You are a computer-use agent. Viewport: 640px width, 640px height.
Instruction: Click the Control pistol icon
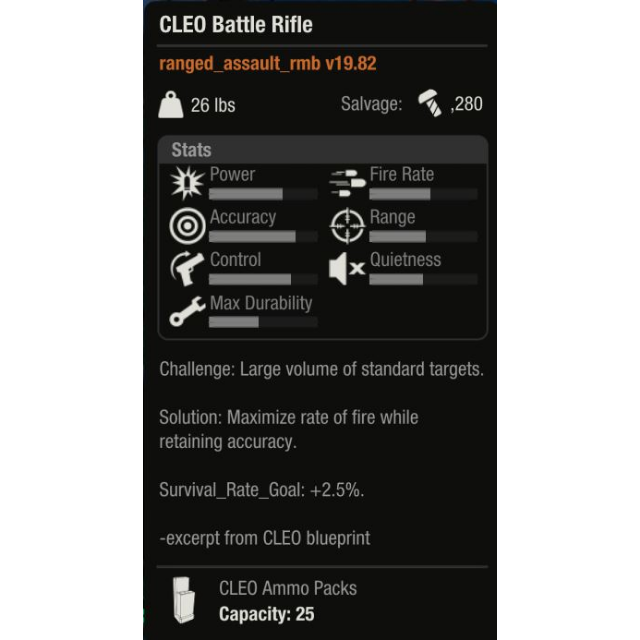(x=187, y=269)
